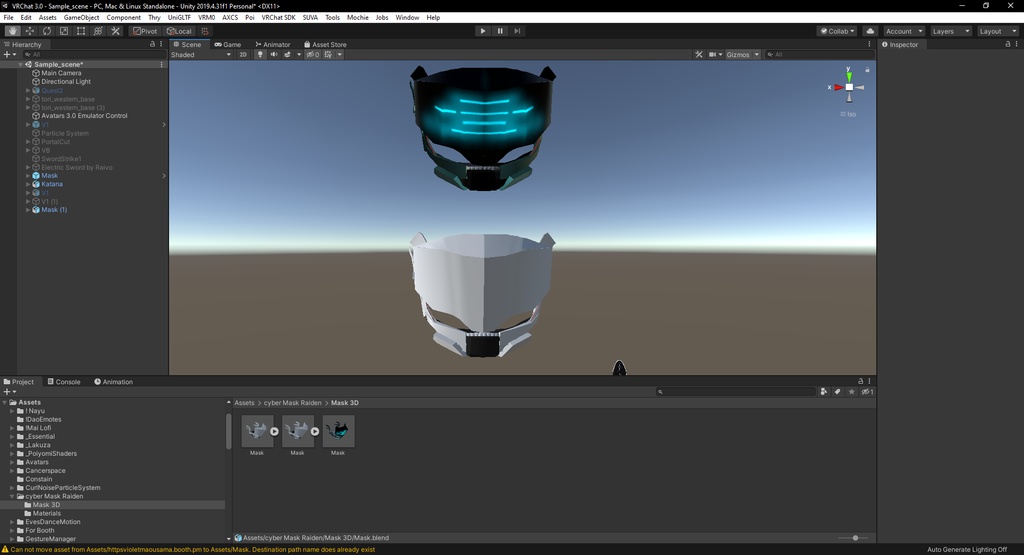This screenshot has width=1024, height=555.
Task: Click the Step frame button
Action: [517, 31]
